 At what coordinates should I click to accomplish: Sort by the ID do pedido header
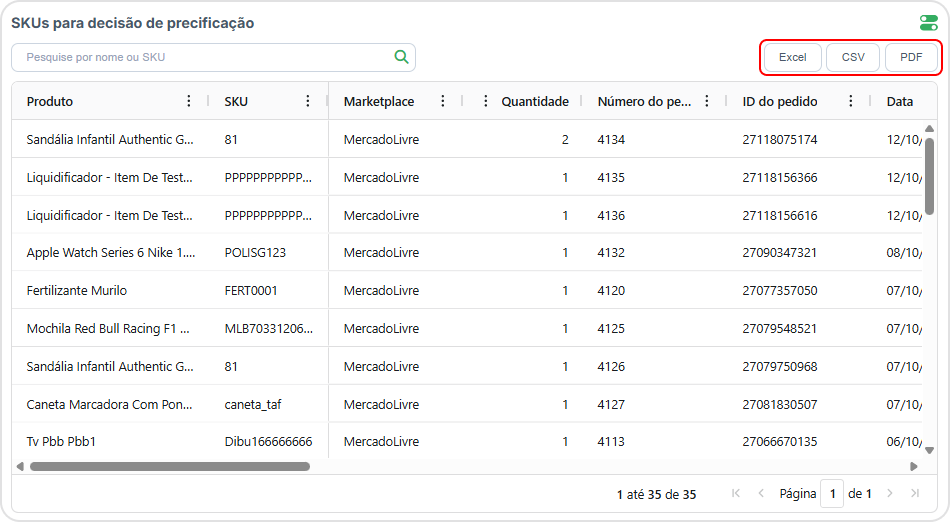(x=780, y=101)
